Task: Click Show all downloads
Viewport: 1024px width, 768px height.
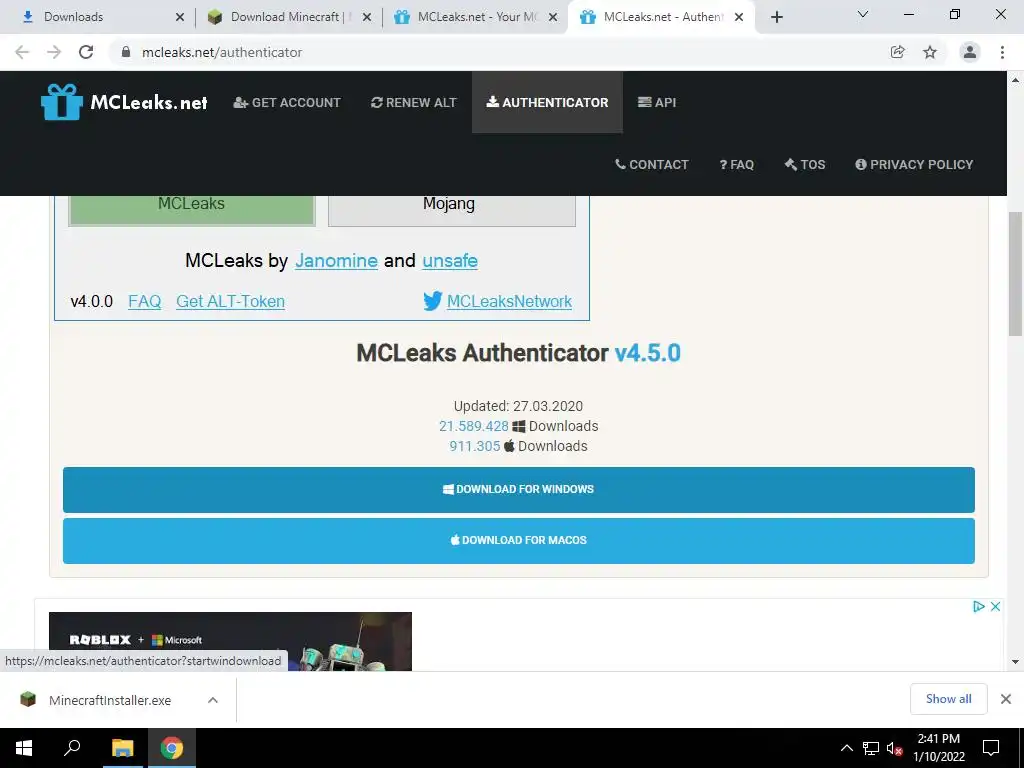Action: 948,699
